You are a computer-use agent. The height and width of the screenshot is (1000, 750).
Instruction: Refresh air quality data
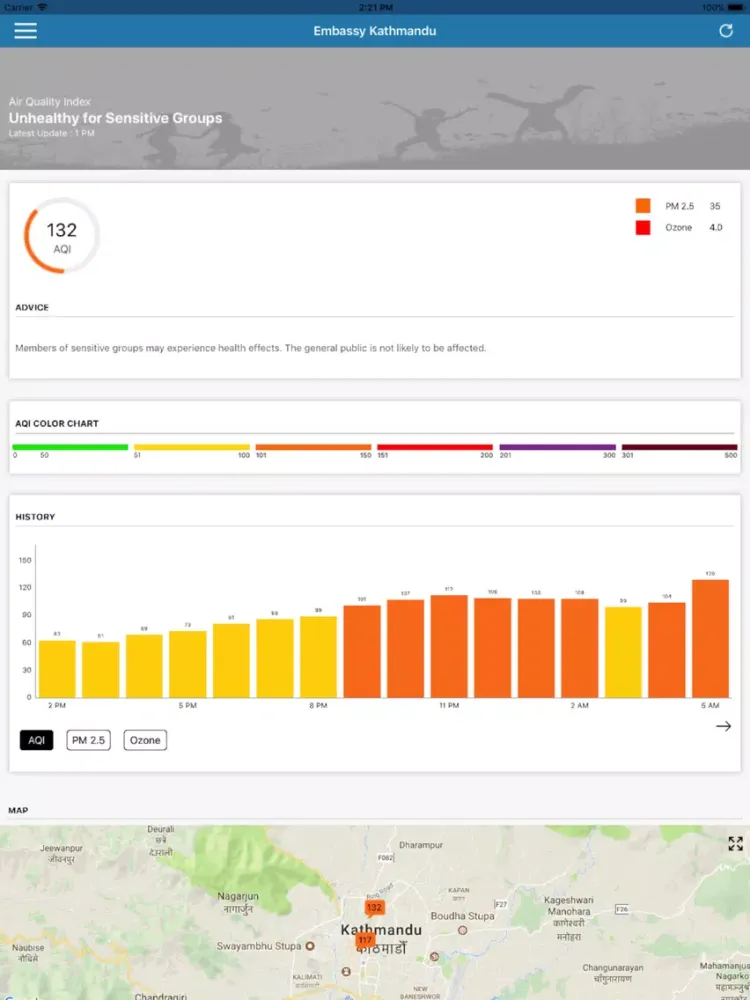coord(726,31)
